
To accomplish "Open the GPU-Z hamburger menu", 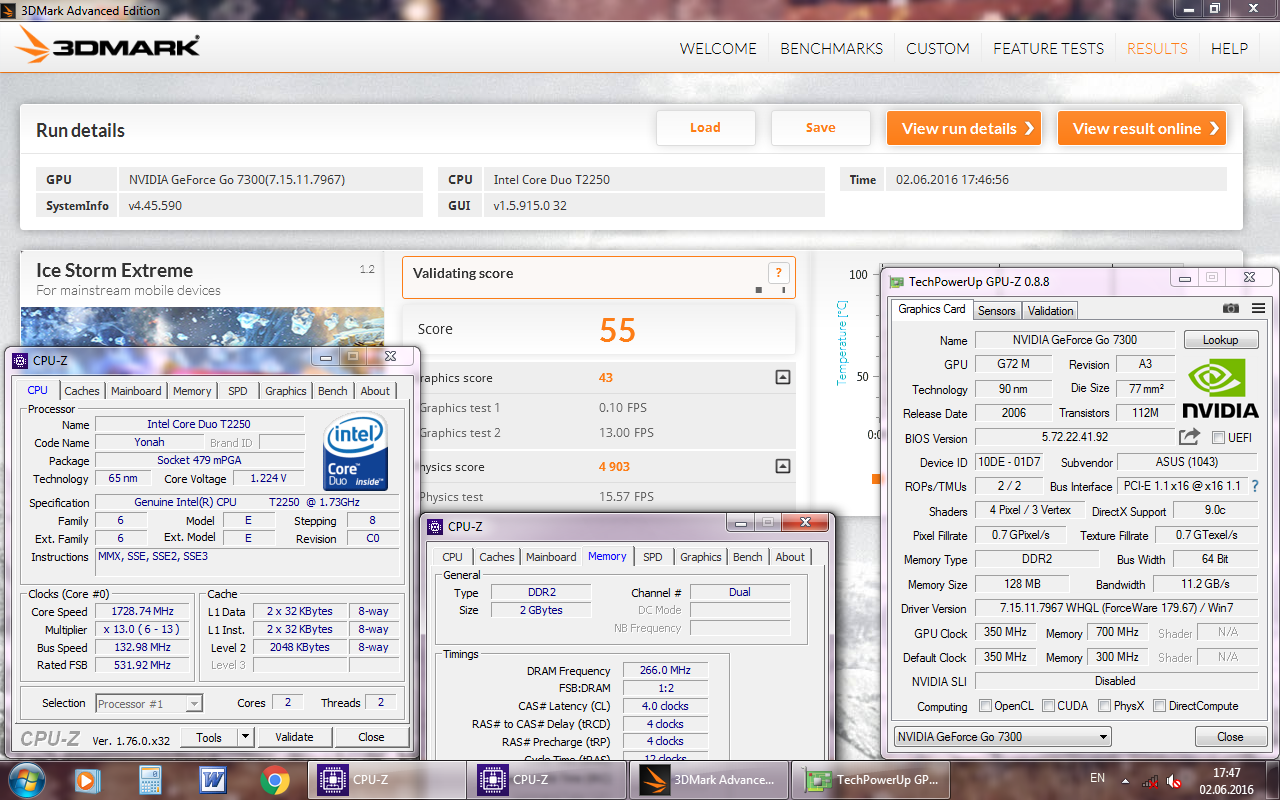I will (x=1258, y=309).
